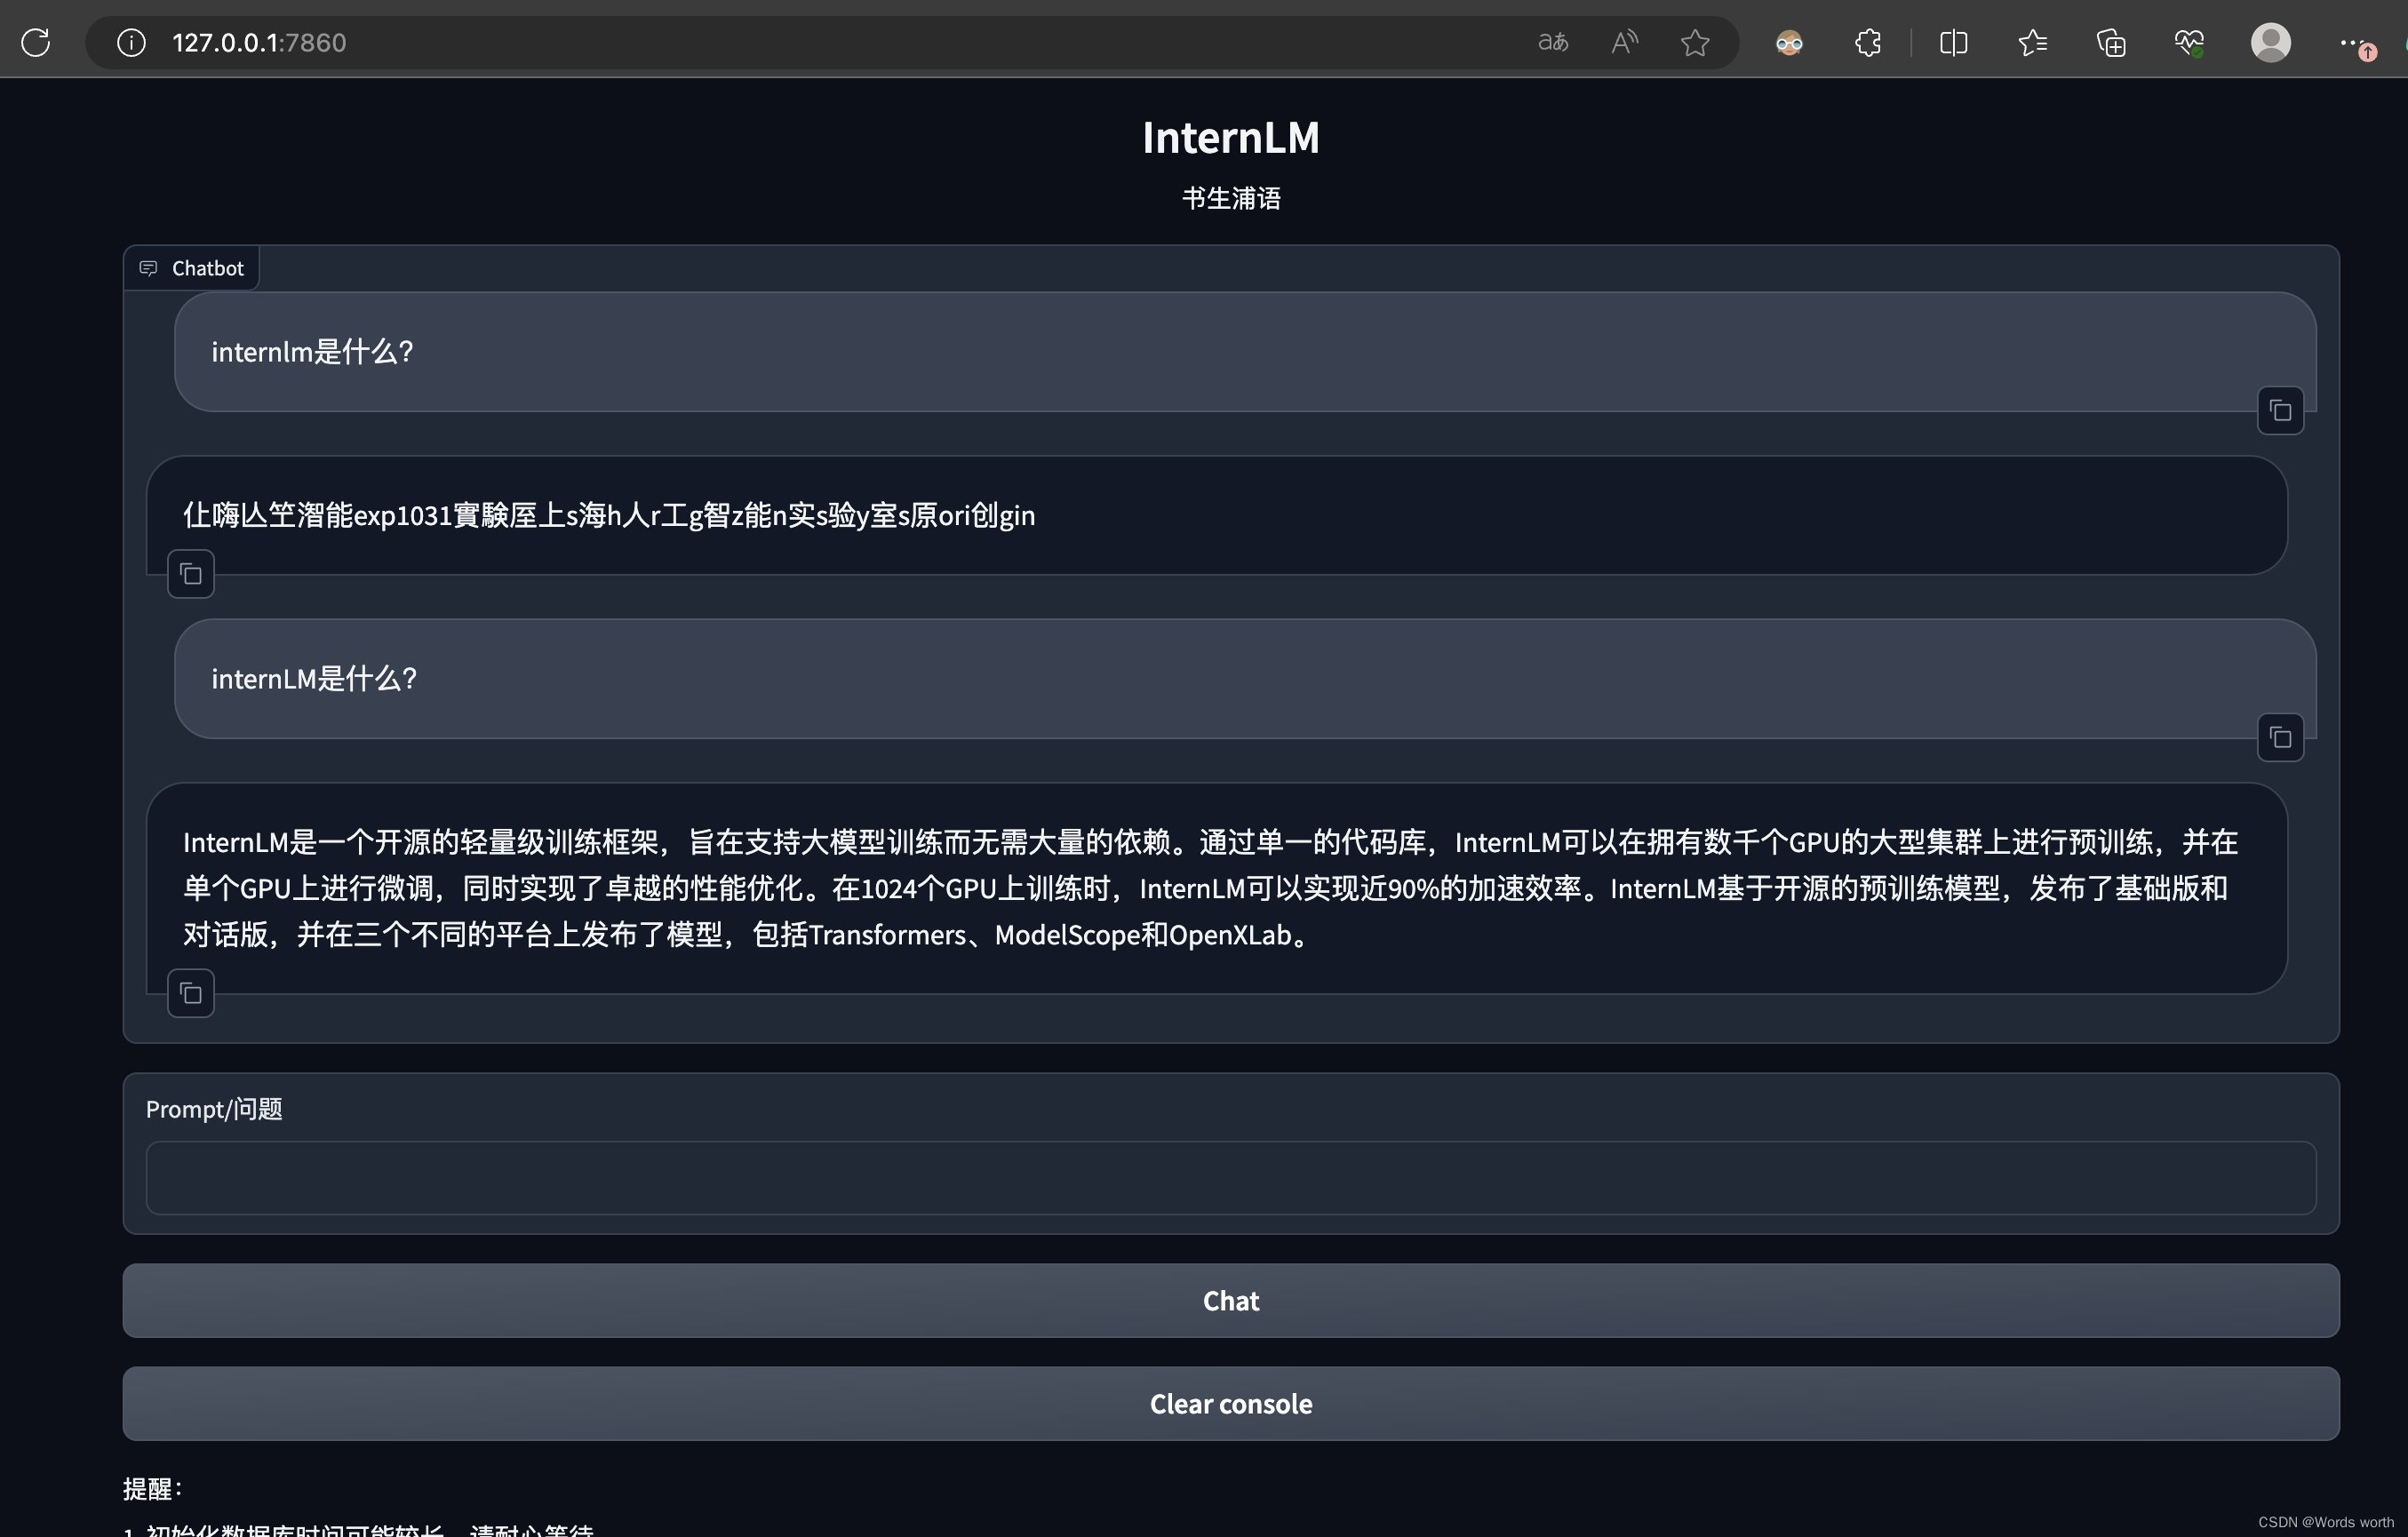Copy the long InternLM framework answer
Viewport: 2408px width, 1537px height.
(x=191, y=994)
